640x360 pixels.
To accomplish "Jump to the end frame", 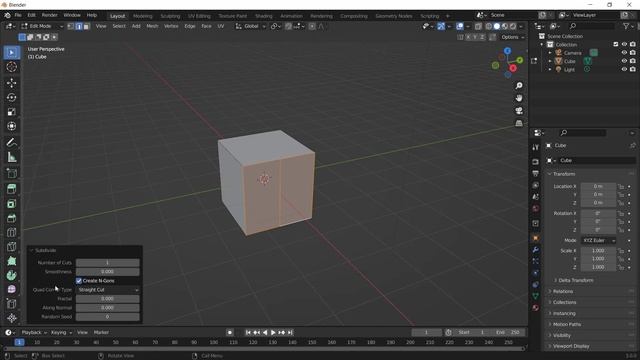I will 290,333.
